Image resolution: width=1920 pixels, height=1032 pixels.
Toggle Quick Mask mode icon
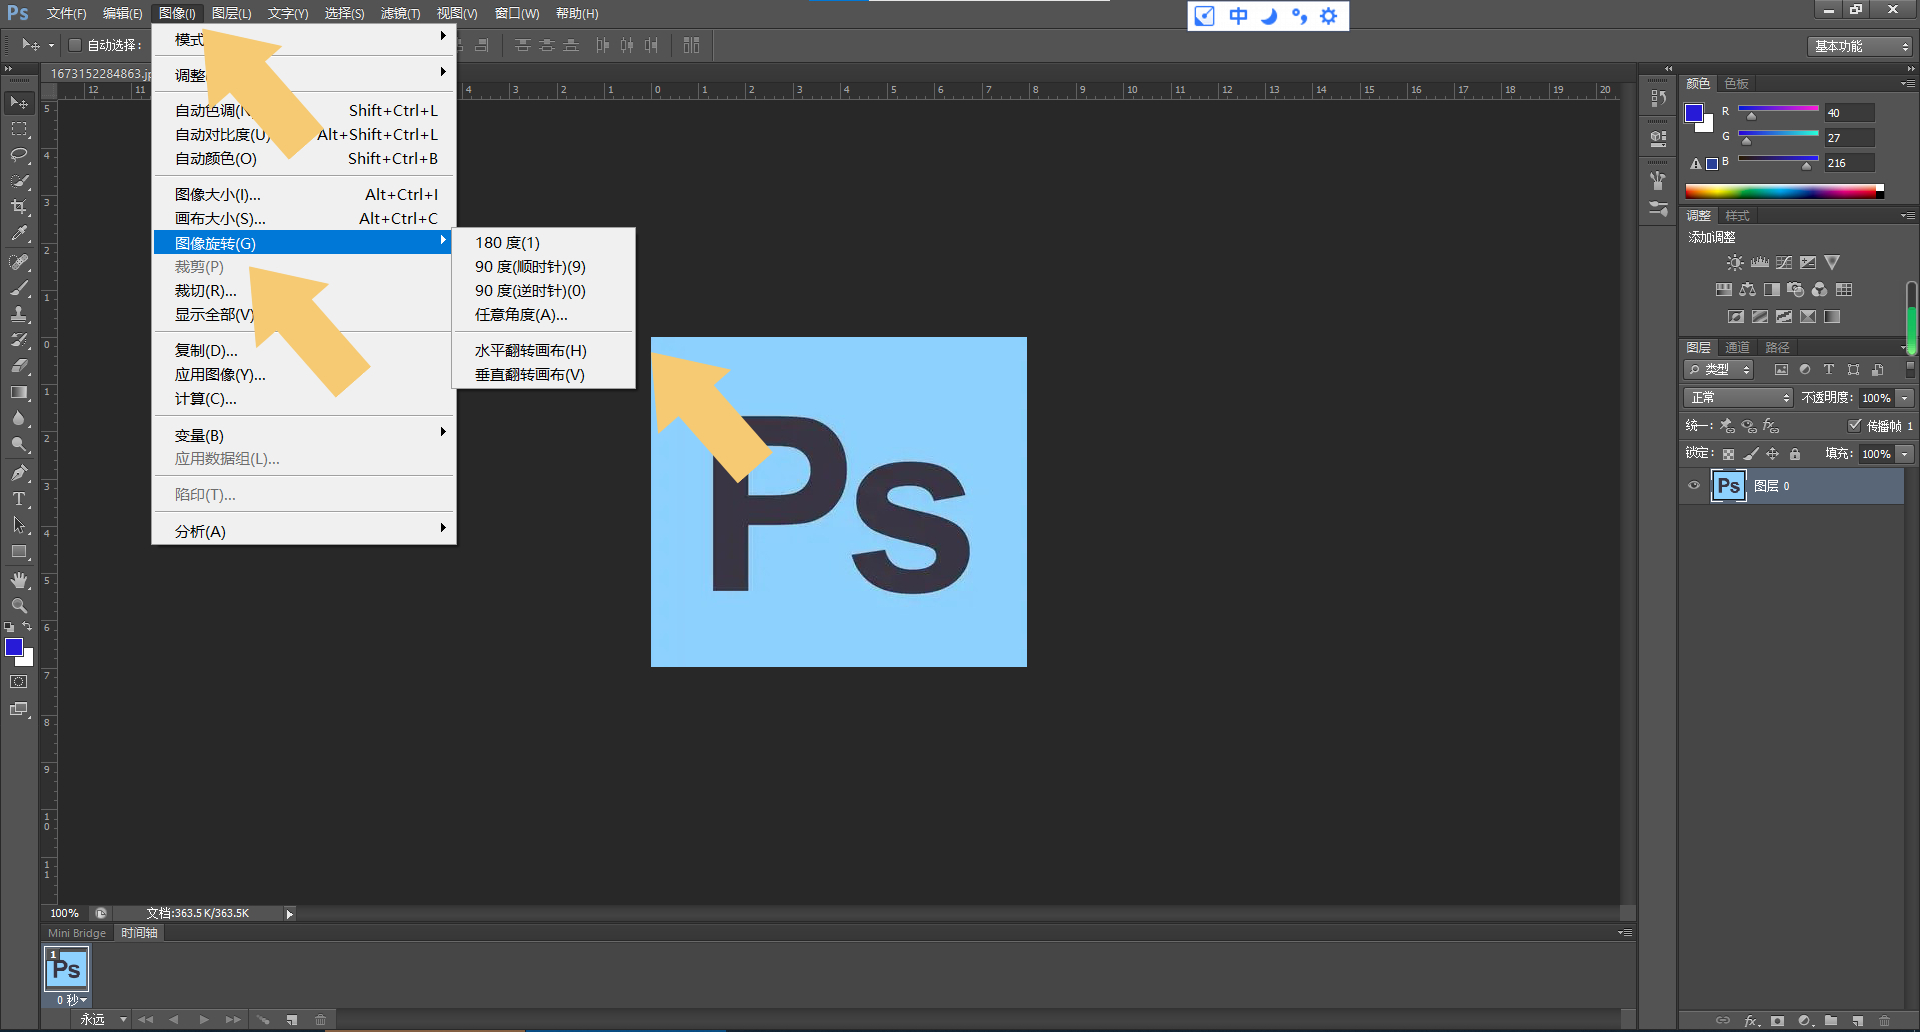19,682
